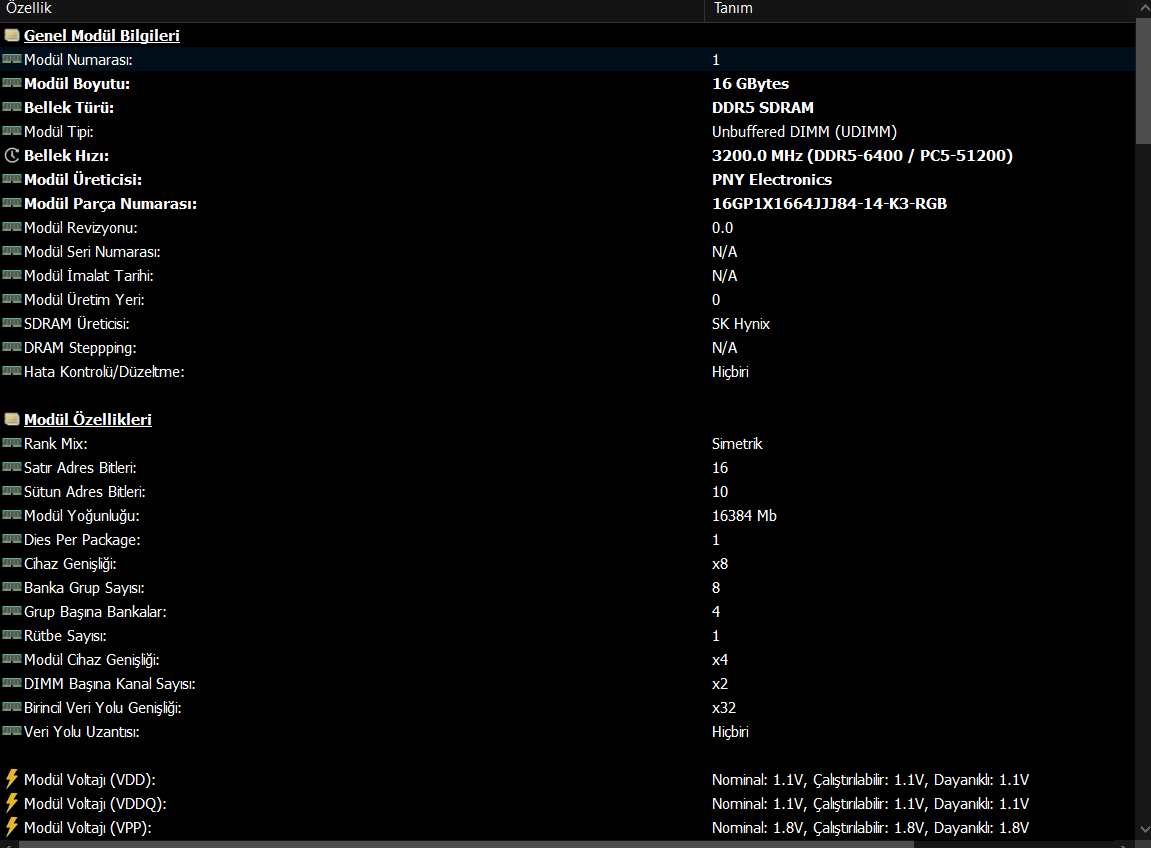The image size is (1151, 848).
Task: Select the Birincil Veri Yolu Genişliği label
Action: [103, 708]
